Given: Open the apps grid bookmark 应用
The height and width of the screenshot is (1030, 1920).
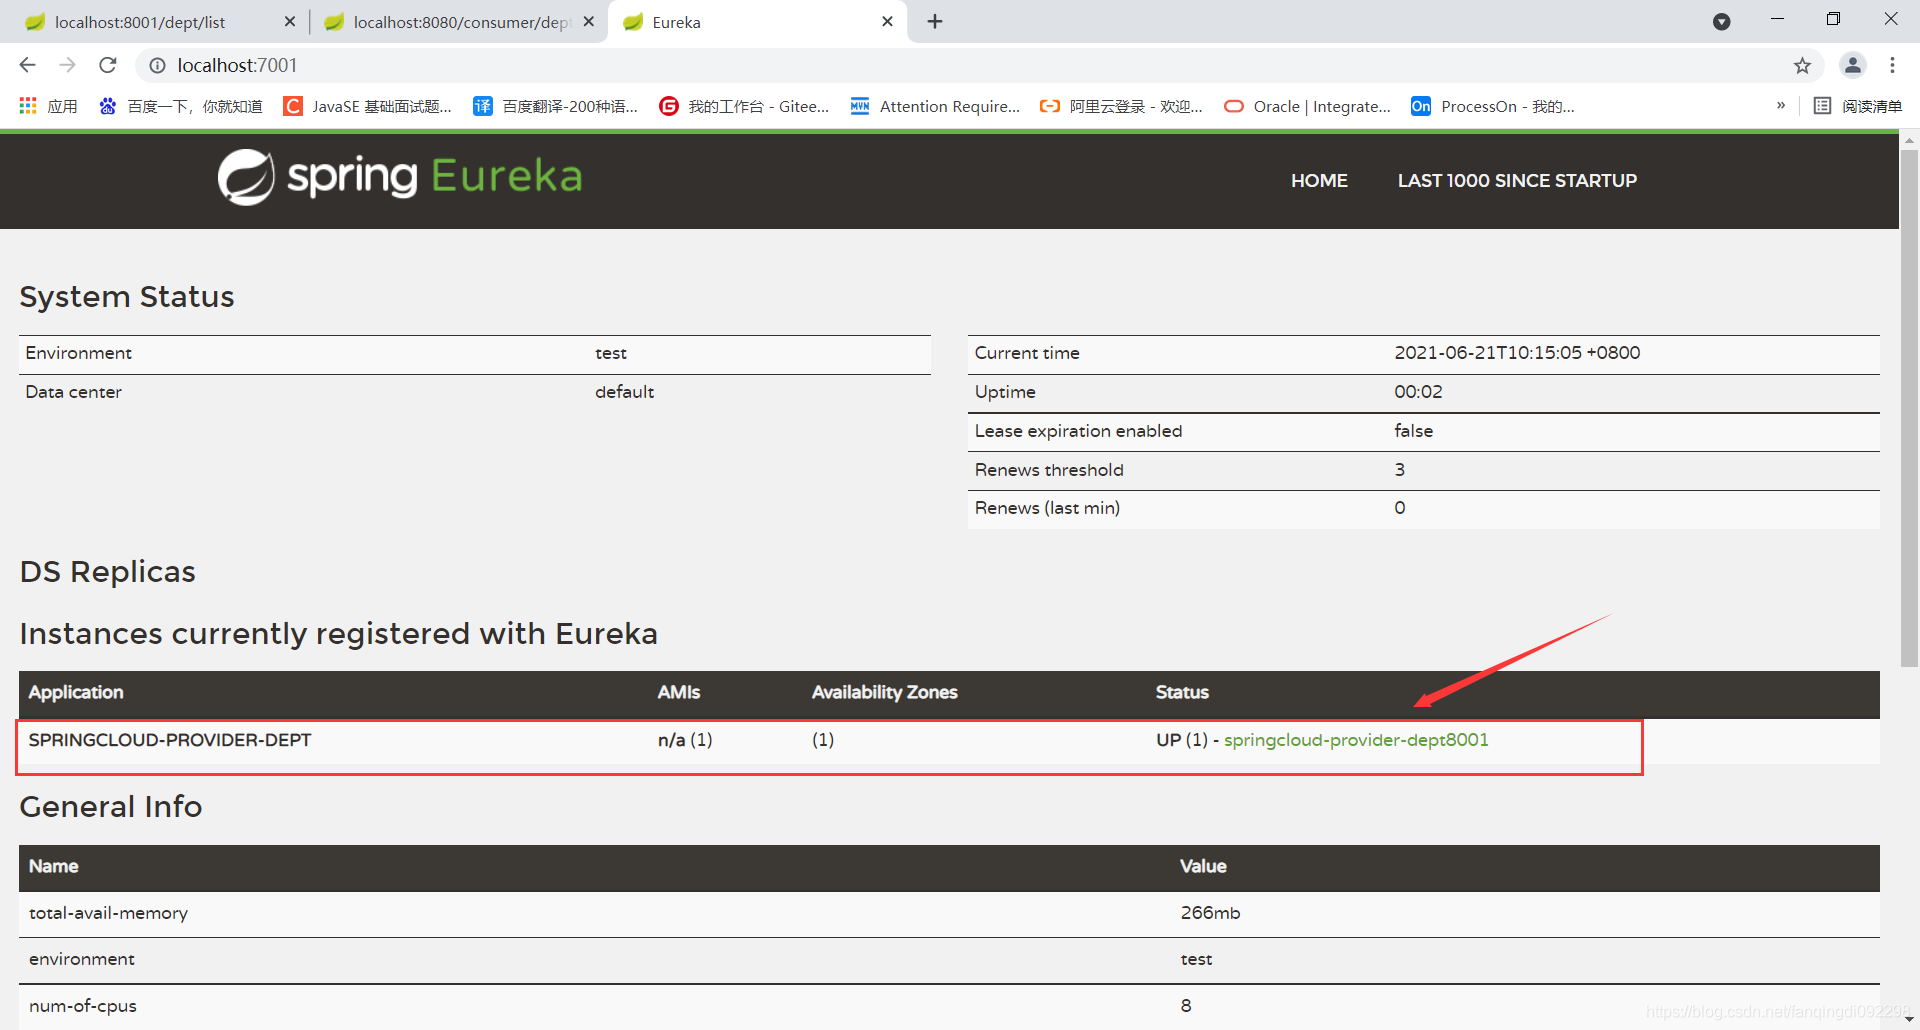Looking at the screenshot, I should tap(48, 106).
